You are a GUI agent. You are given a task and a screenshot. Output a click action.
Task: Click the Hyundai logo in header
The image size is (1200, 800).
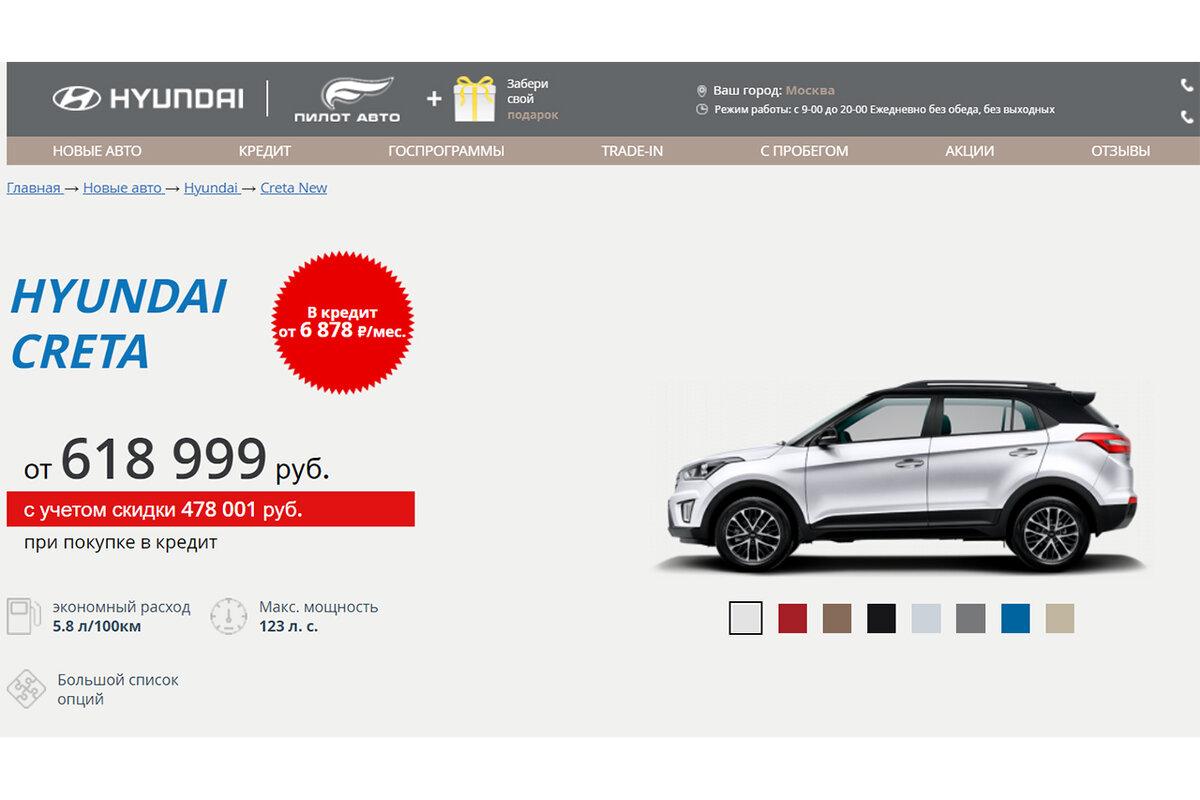pos(147,98)
